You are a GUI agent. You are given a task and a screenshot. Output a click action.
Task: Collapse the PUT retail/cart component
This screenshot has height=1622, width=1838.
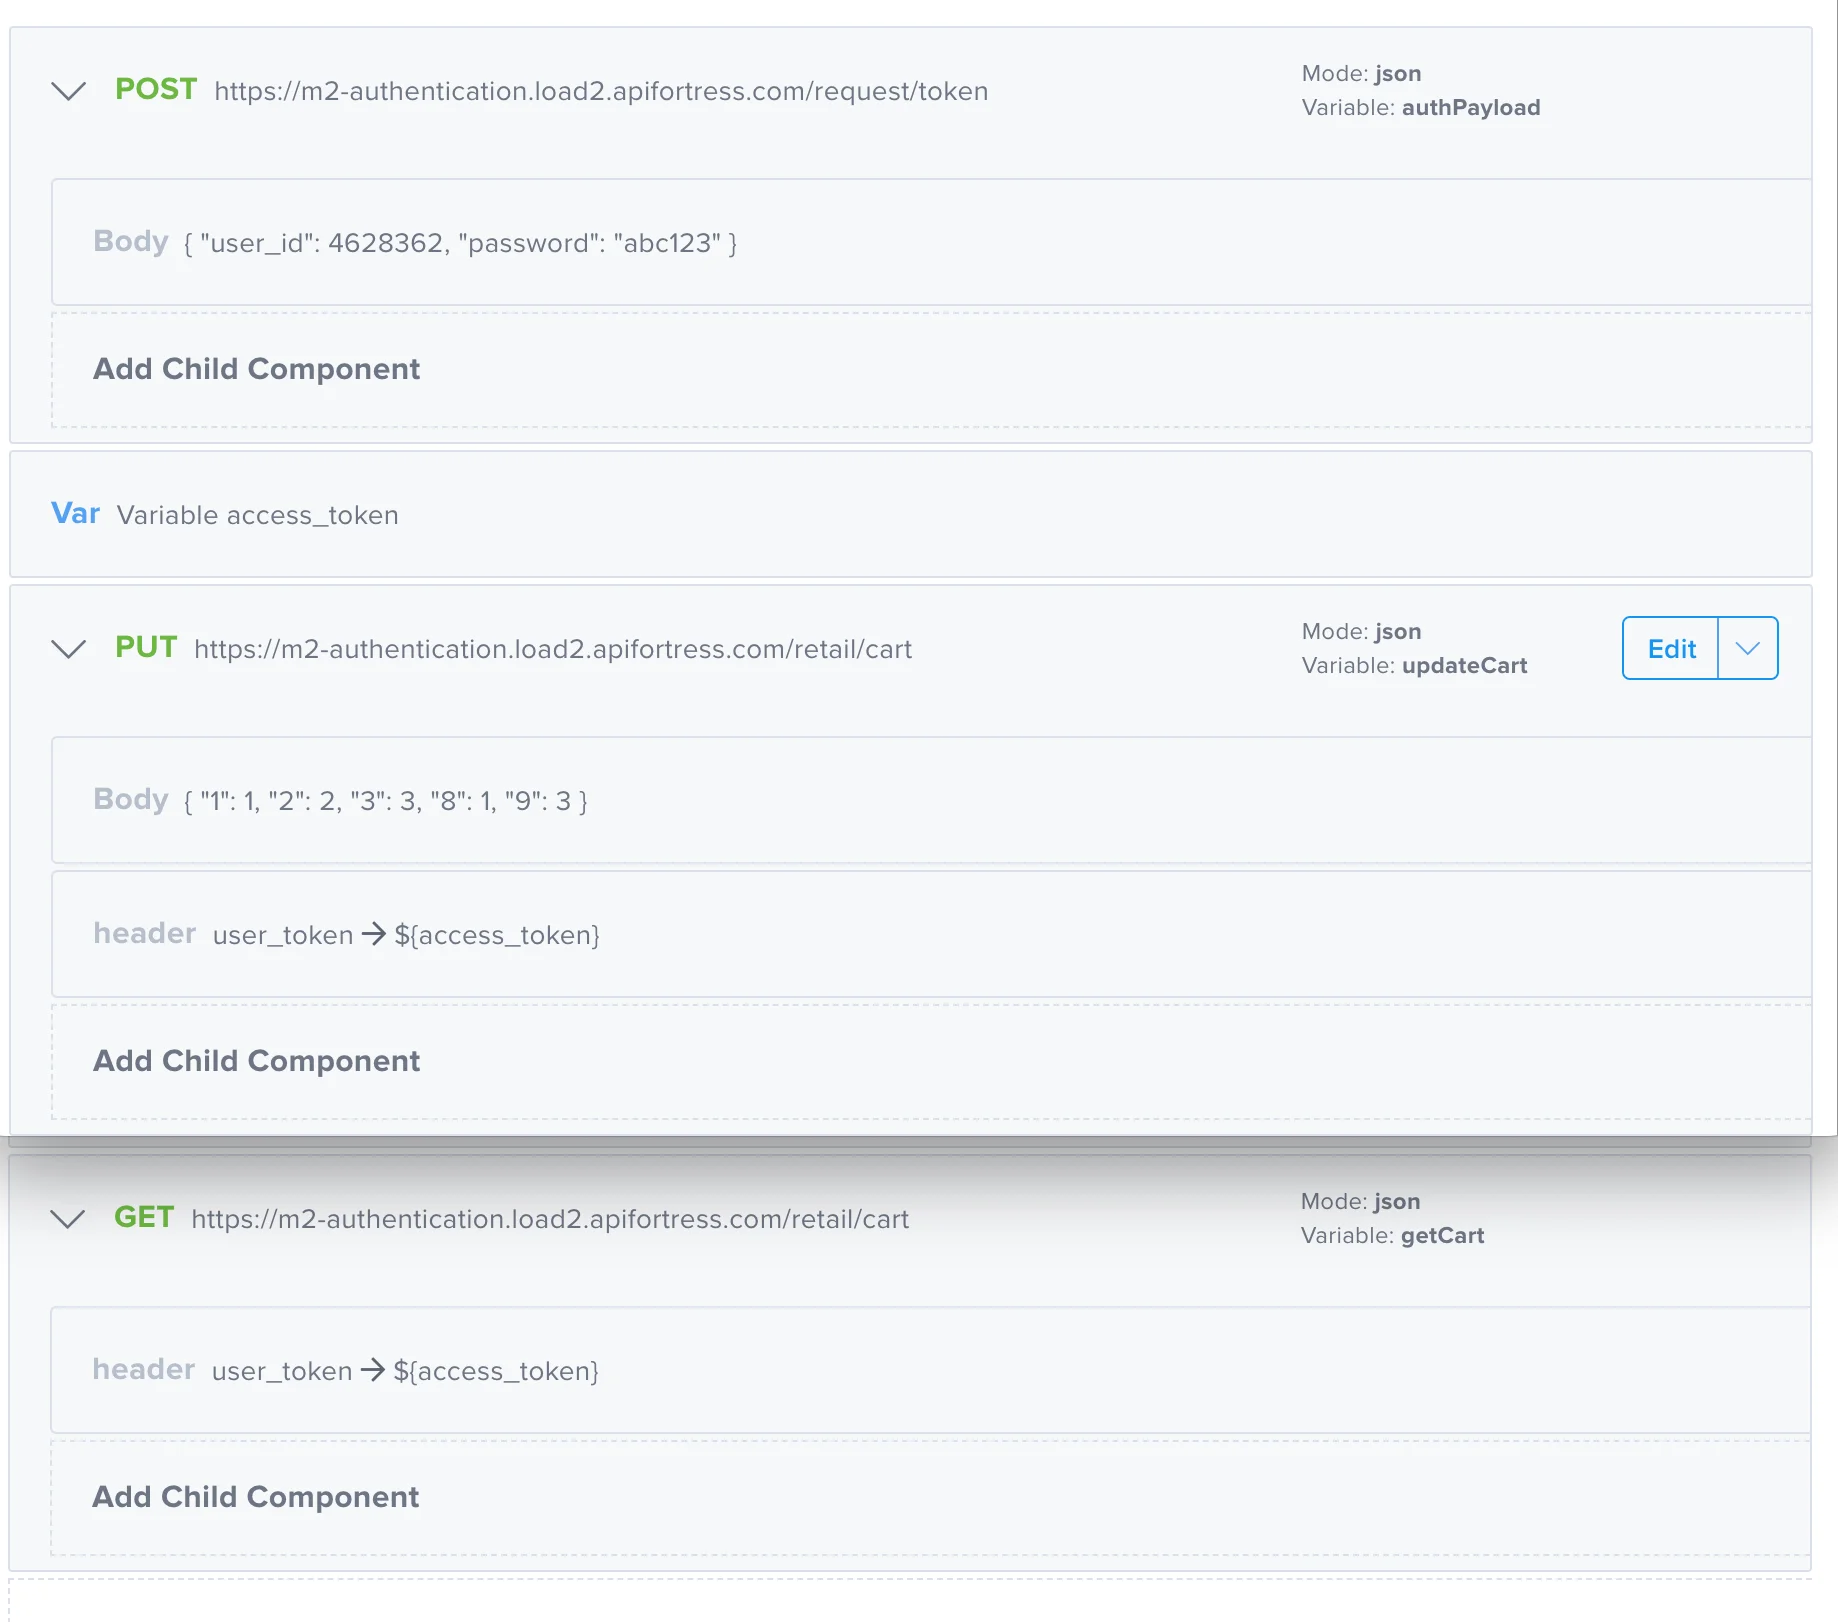[68, 649]
